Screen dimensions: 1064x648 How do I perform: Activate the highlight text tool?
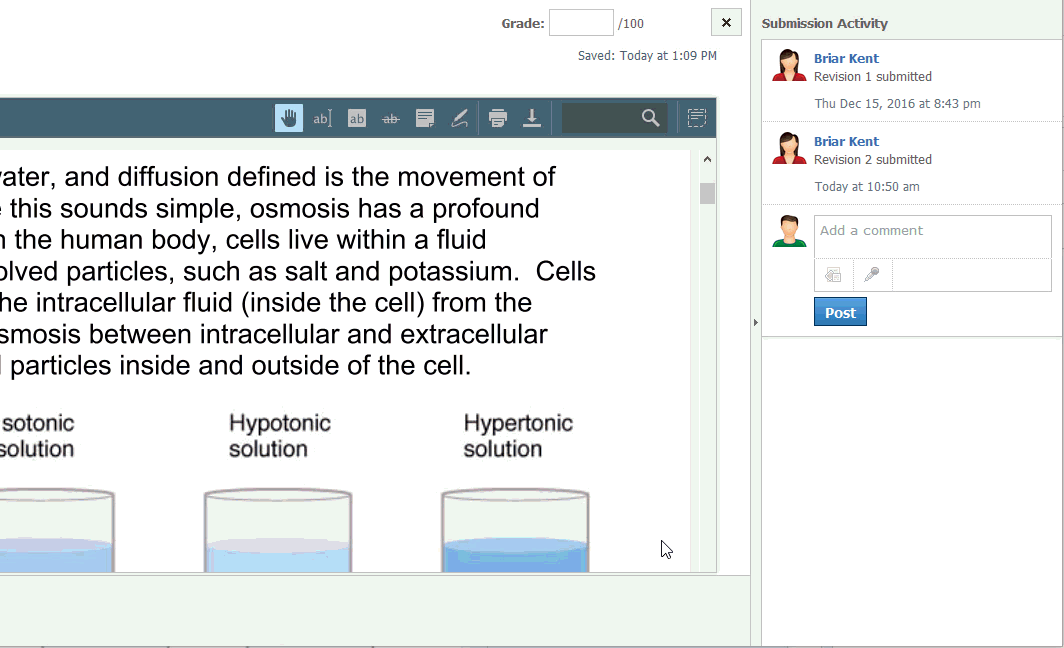(x=357, y=118)
